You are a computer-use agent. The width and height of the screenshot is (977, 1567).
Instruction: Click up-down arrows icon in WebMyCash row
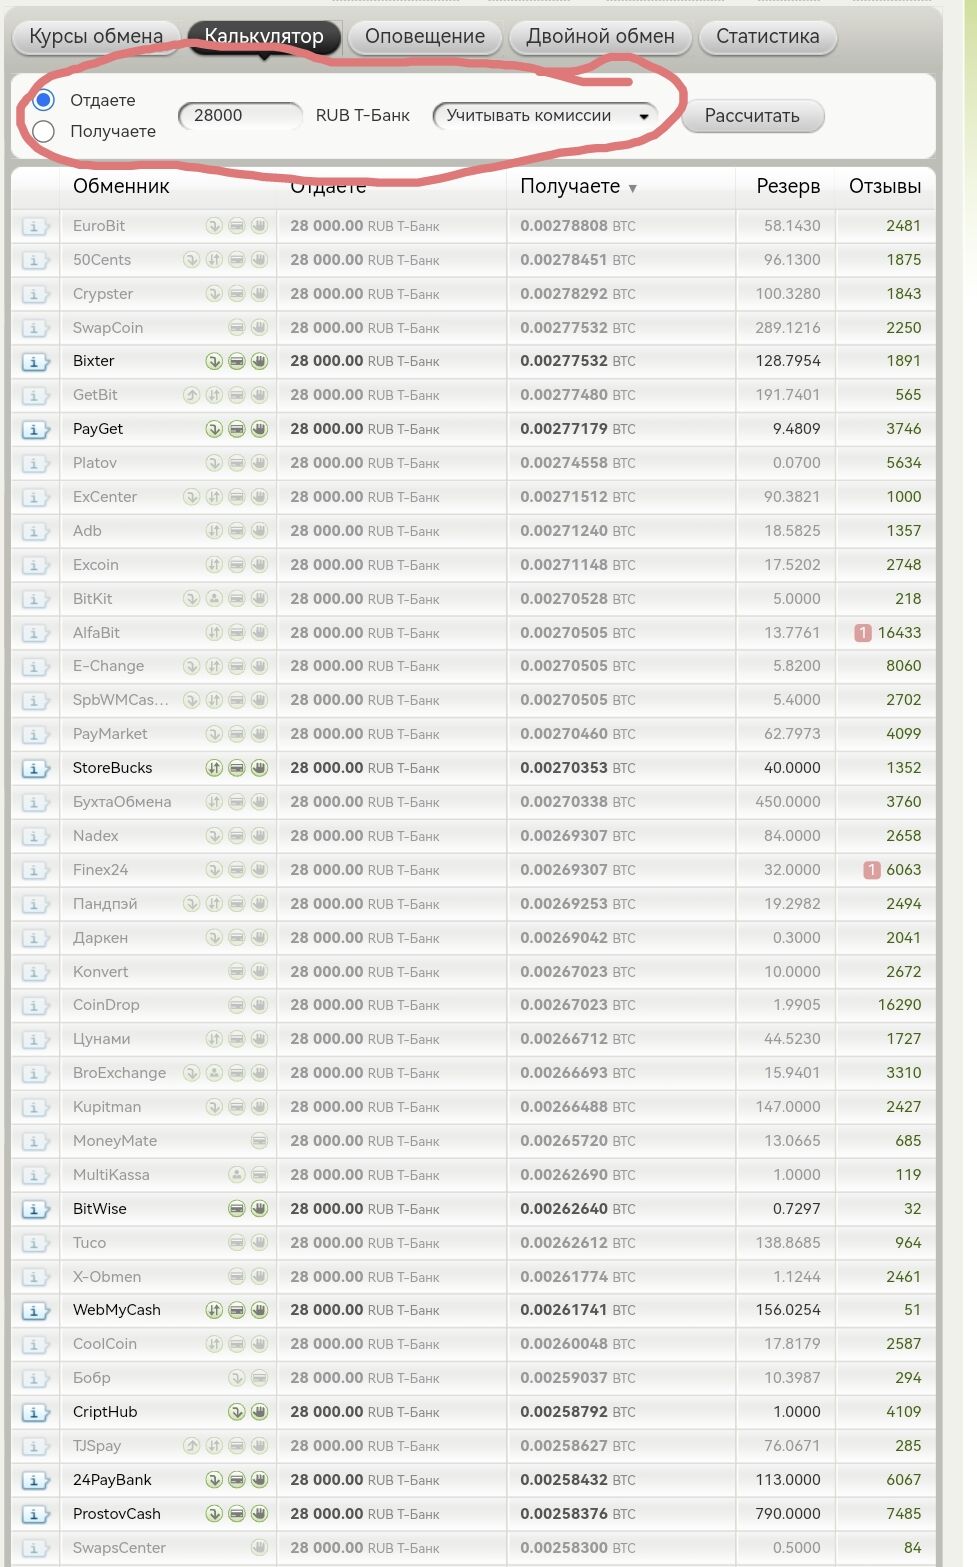(x=214, y=1310)
